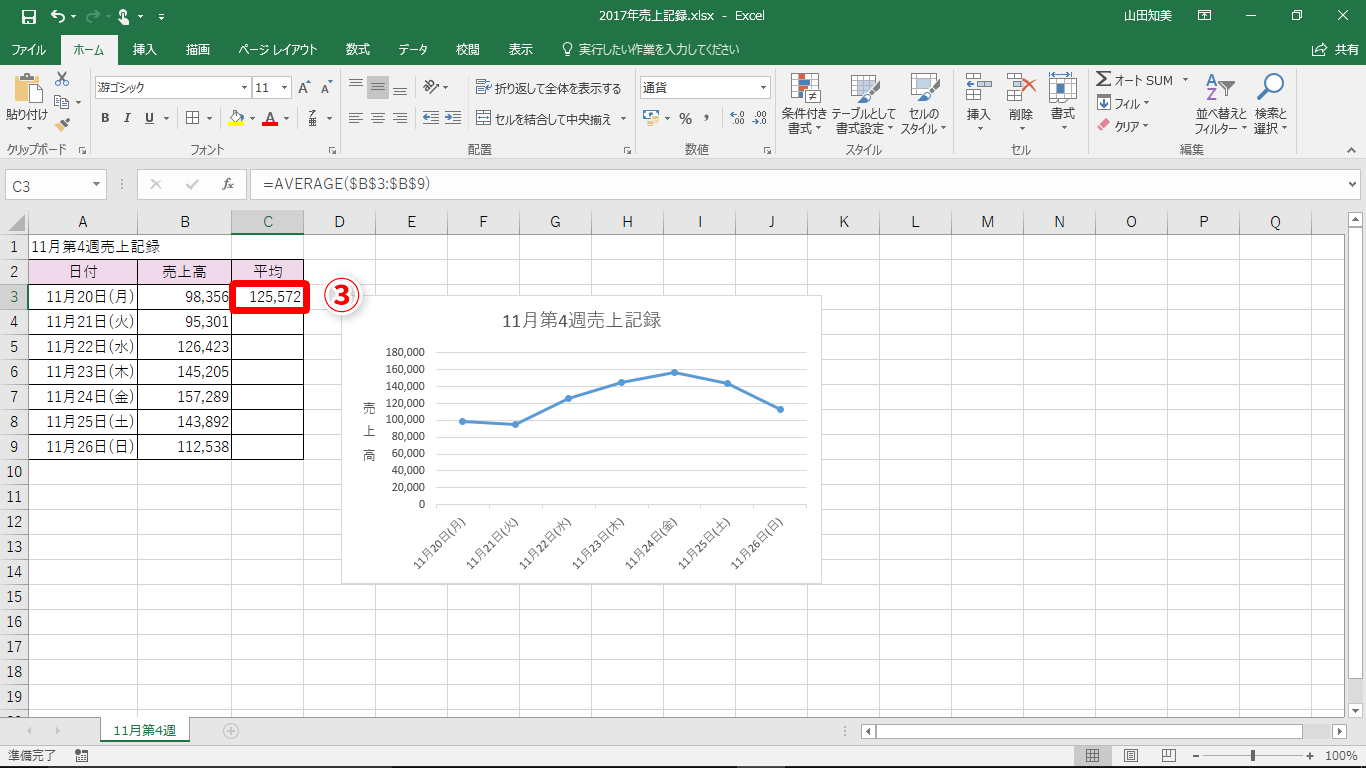Open Sort & Filter (並べ替えとフィルター)
1366x768 pixels.
pos(1221,104)
